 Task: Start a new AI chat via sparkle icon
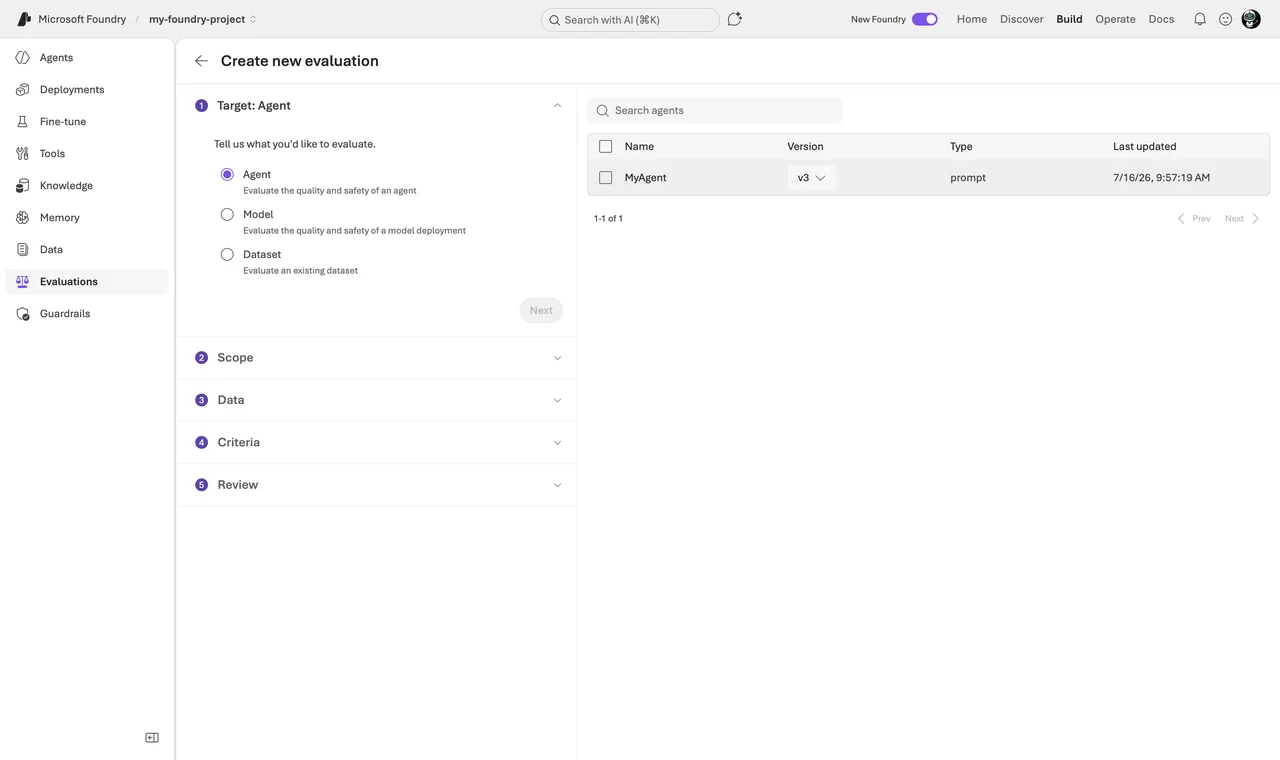(x=735, y=19)
